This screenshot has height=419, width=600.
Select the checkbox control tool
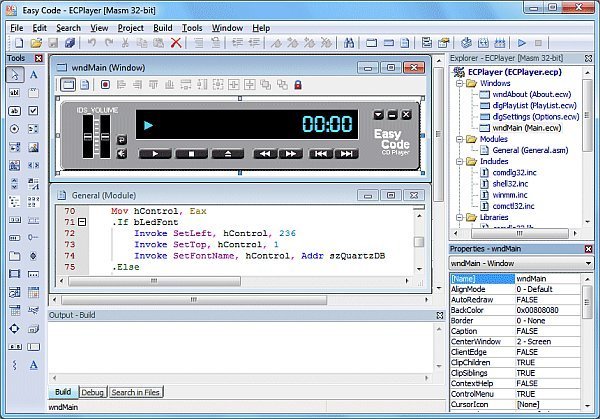(x=33, y=111)
